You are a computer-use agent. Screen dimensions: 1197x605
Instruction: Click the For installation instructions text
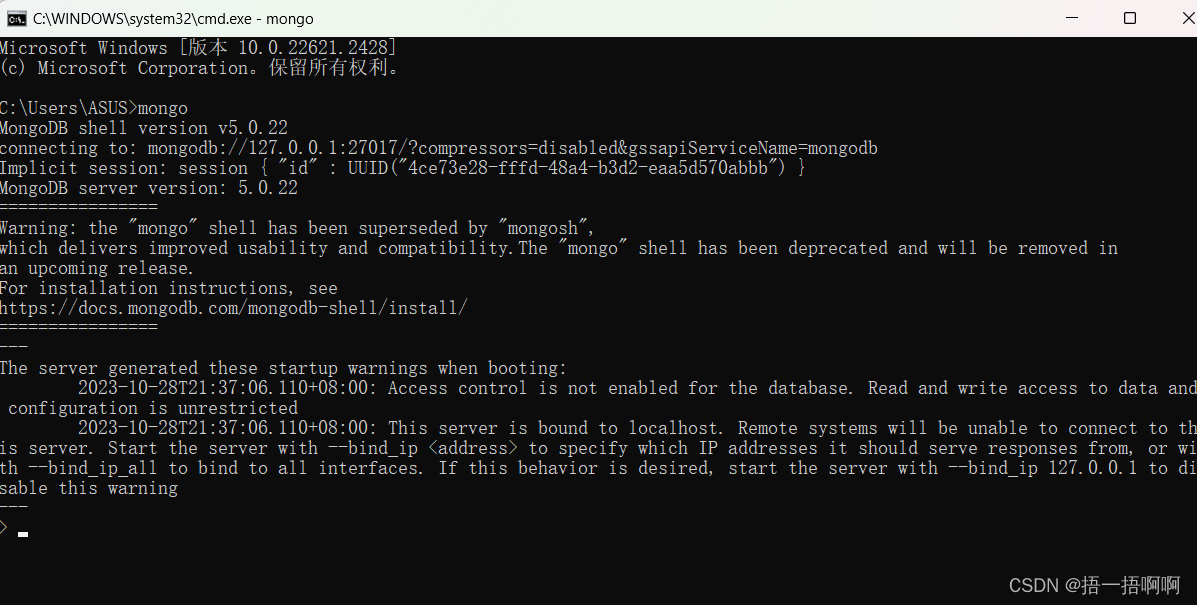[160, 287]
